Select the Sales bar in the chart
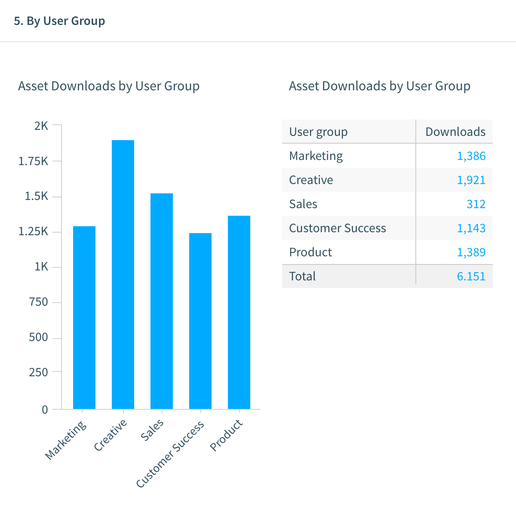The image size is (516, 516). (x=161, y=301)
